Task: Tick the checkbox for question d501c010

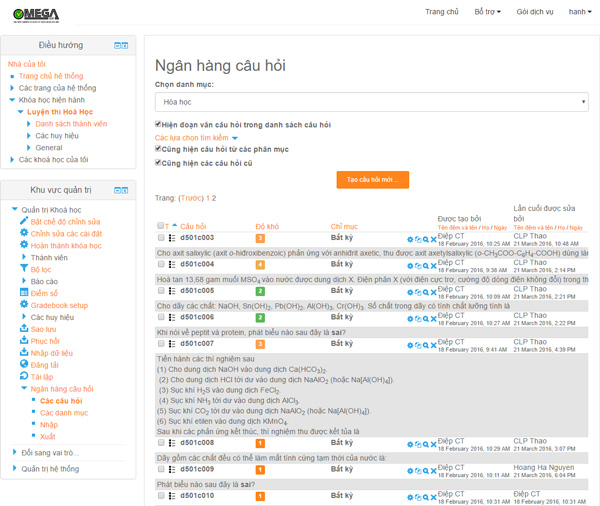Action: click(161, 495)
